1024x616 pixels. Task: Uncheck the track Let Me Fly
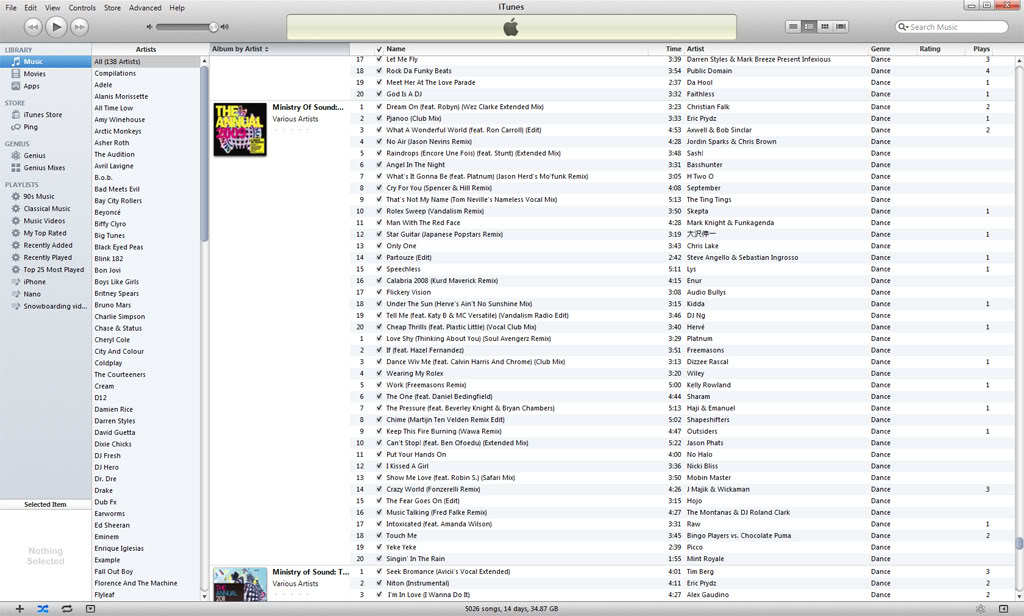pos(378,58)
